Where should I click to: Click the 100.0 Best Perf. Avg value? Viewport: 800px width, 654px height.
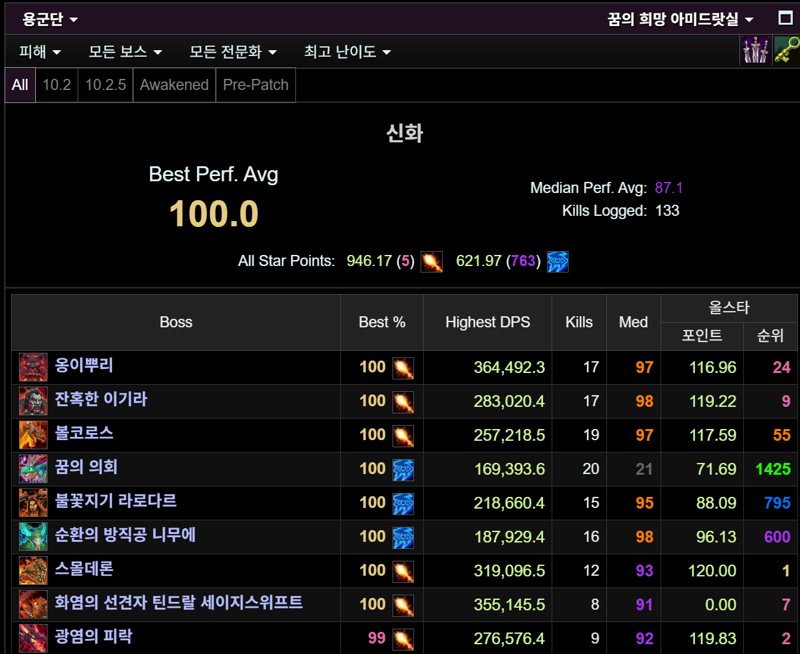214,214
